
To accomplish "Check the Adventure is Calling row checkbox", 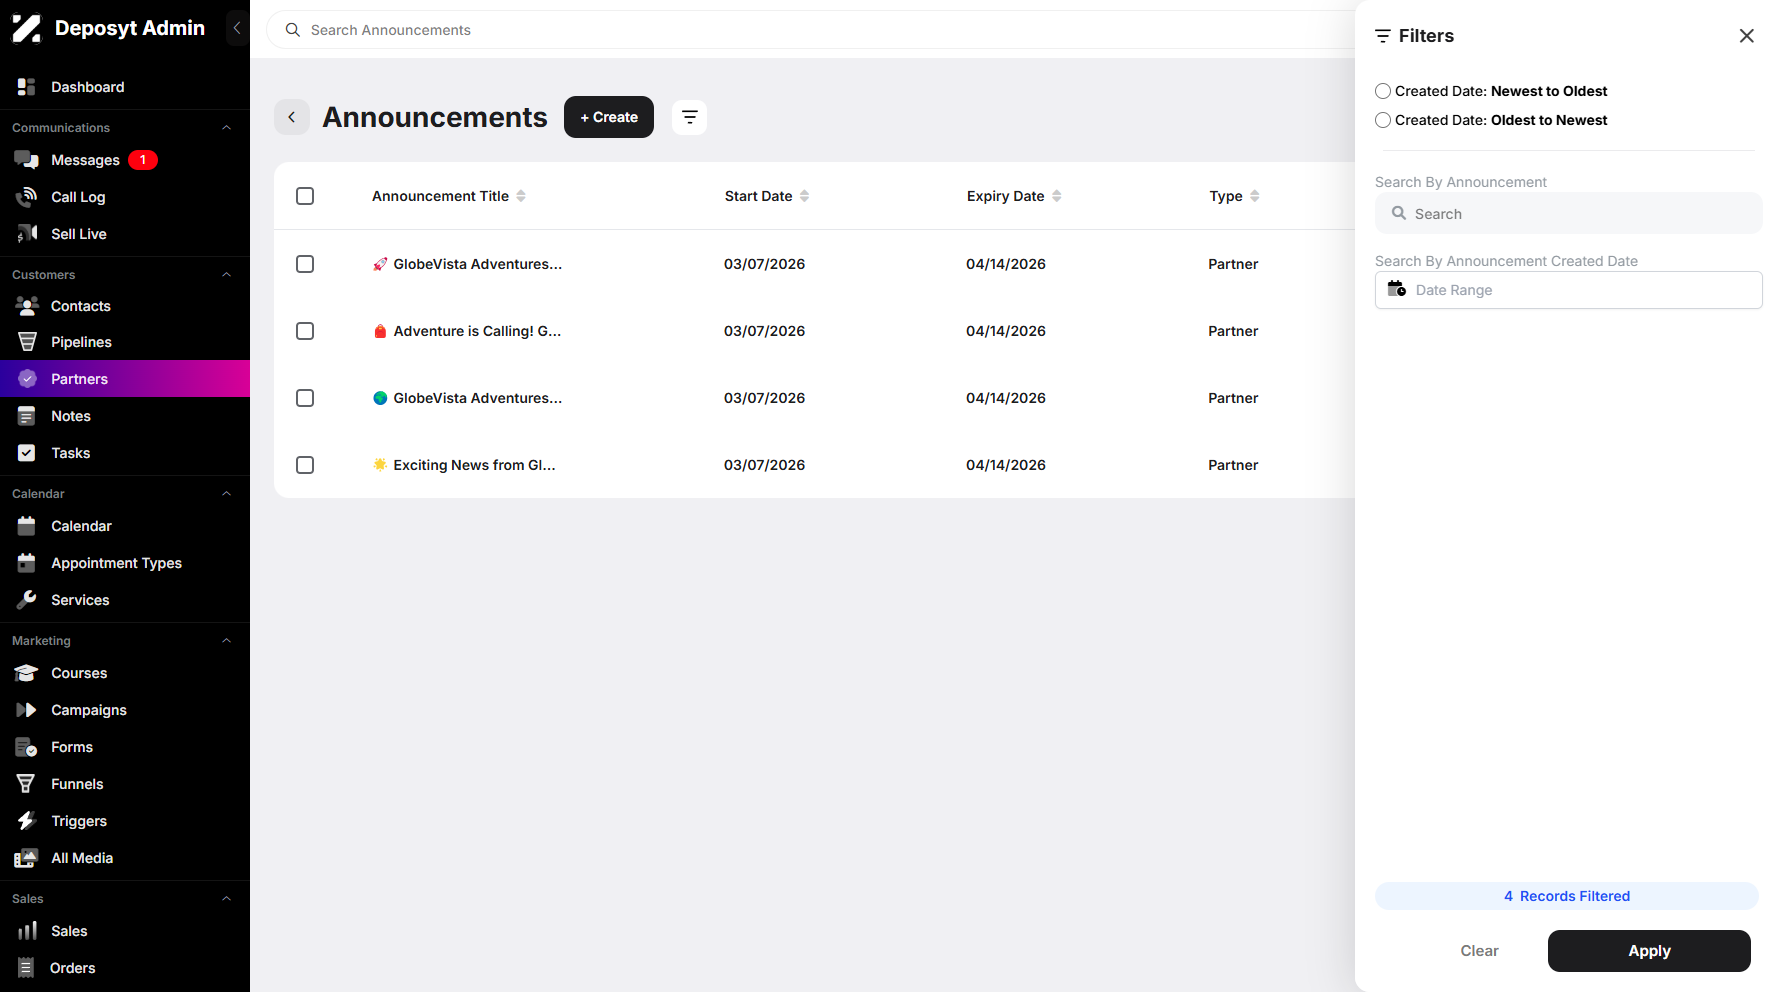I will [305, 331].
